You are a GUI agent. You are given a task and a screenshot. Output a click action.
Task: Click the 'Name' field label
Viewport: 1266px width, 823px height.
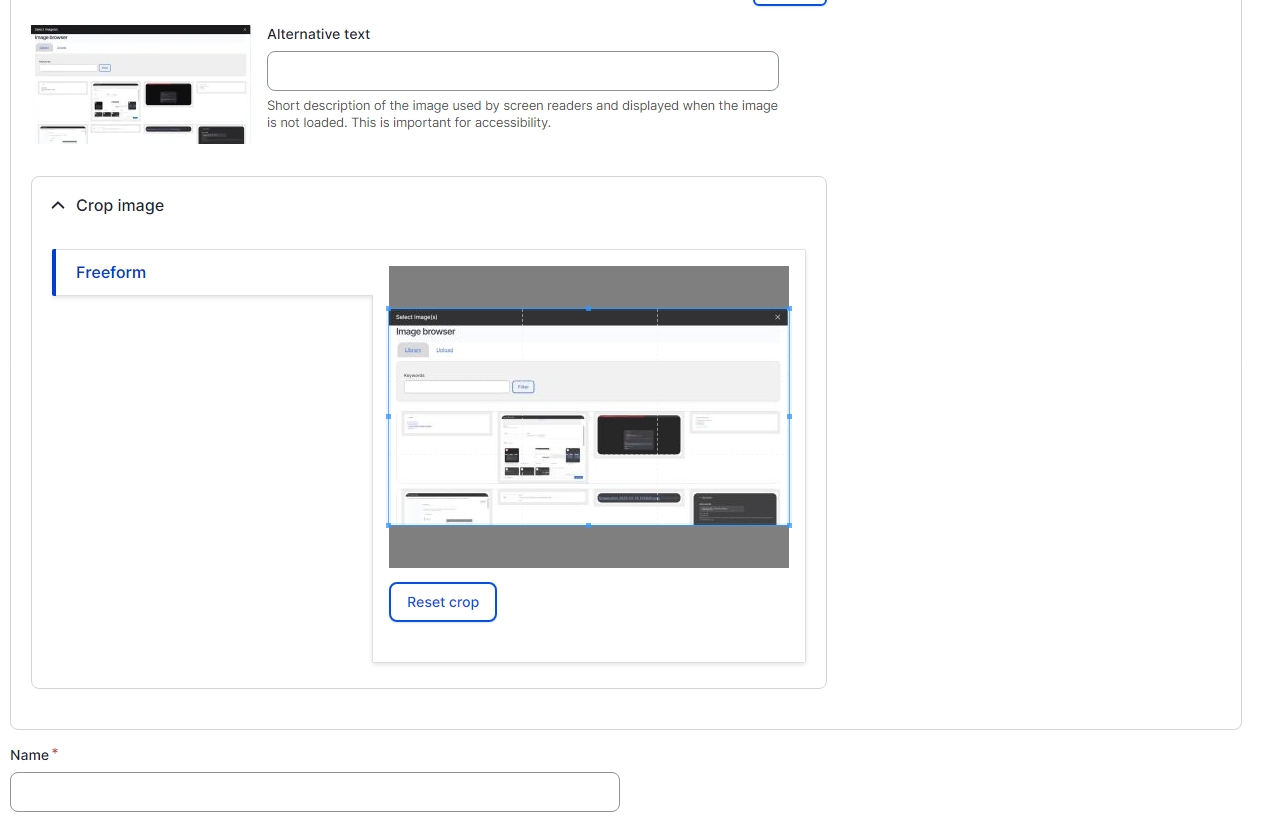coord(30,755)
